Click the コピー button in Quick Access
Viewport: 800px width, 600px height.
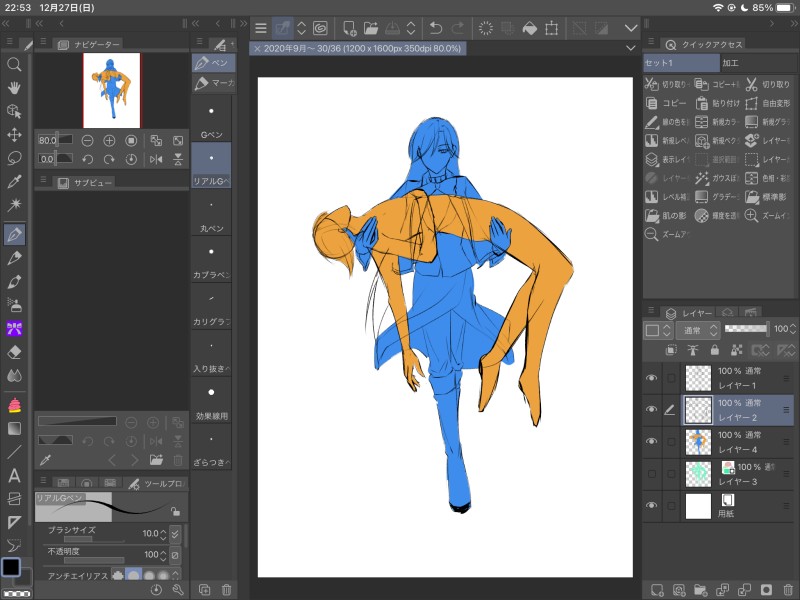point(667,103)
